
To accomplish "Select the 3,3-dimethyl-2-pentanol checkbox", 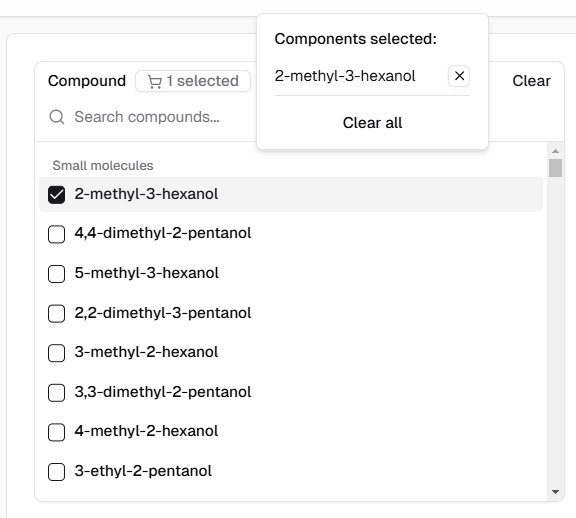I will click(57, 392).
